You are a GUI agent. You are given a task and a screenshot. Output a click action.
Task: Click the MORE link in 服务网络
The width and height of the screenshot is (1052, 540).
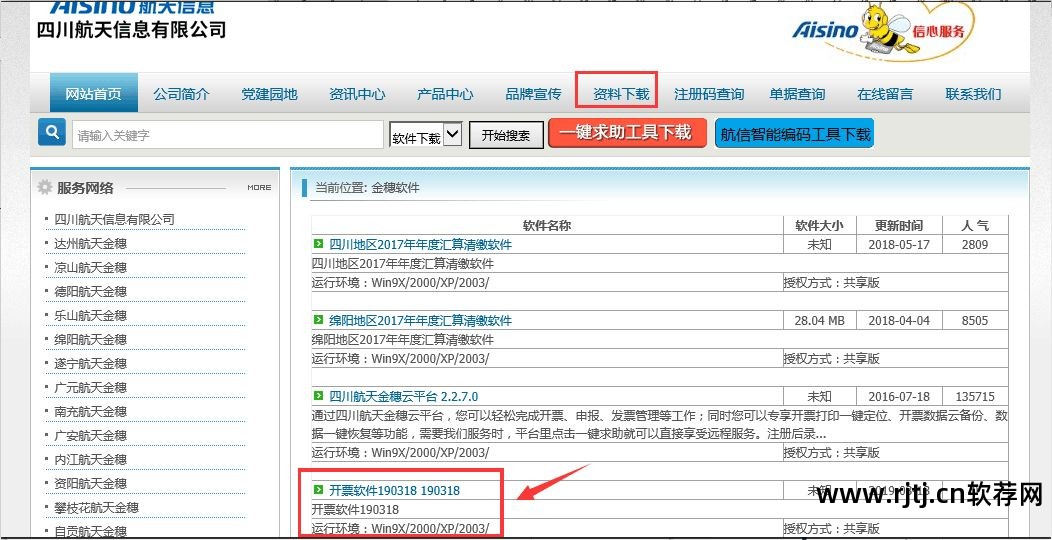coord(259,188)
